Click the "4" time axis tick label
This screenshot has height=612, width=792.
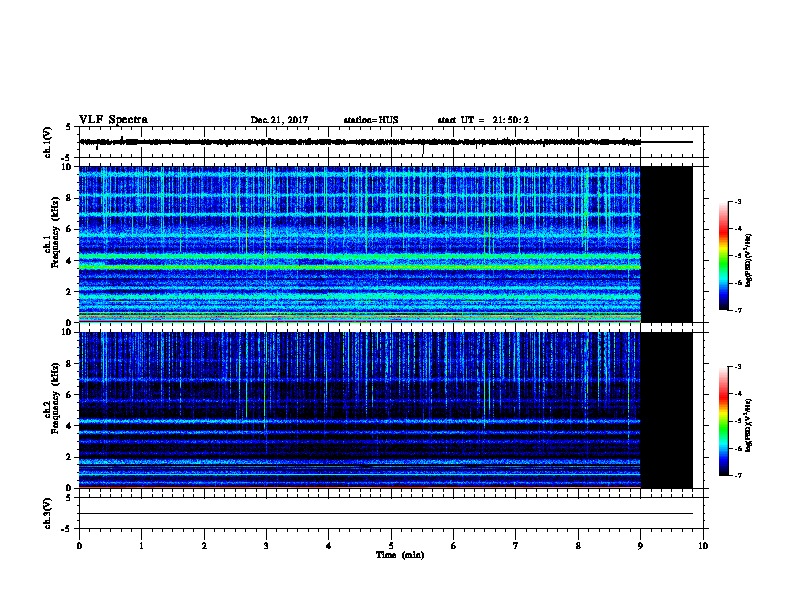point(328,546)
